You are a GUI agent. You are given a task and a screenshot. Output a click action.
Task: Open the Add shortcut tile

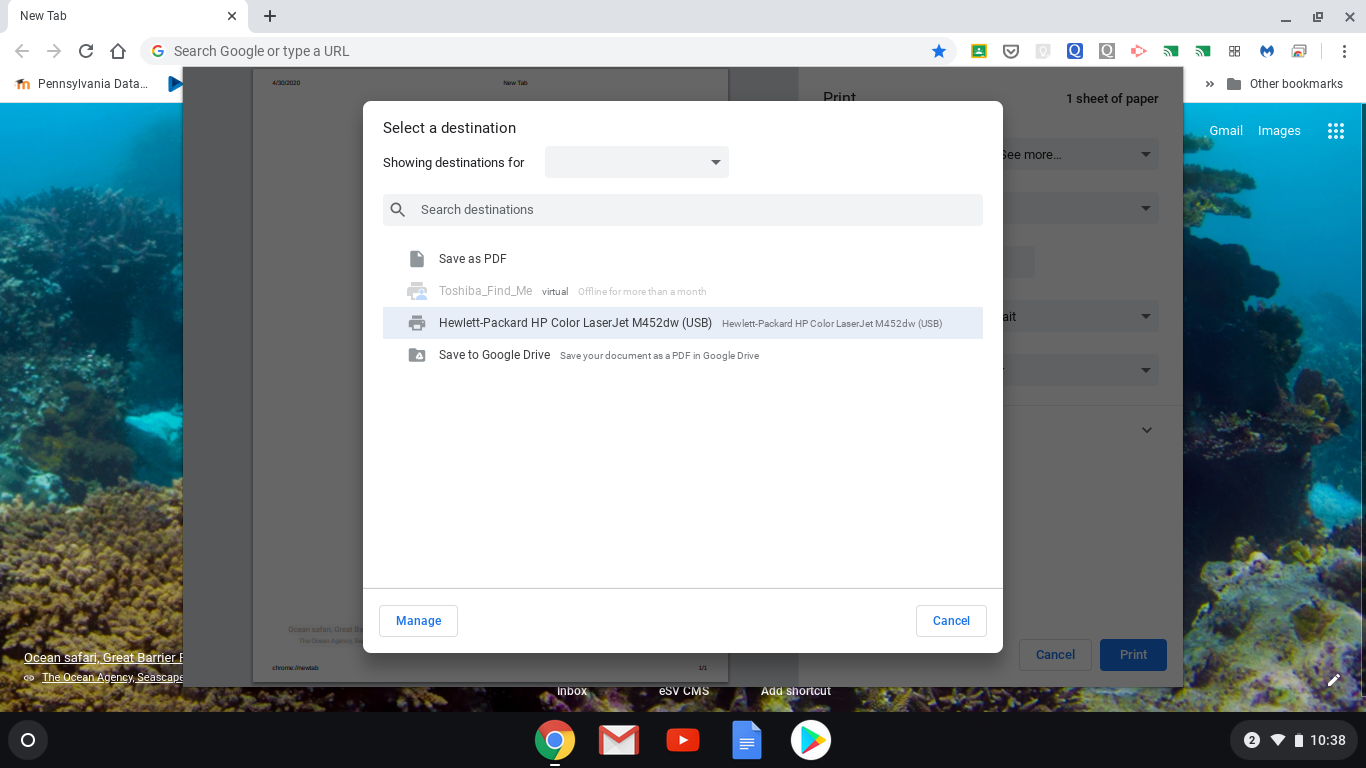795,691
